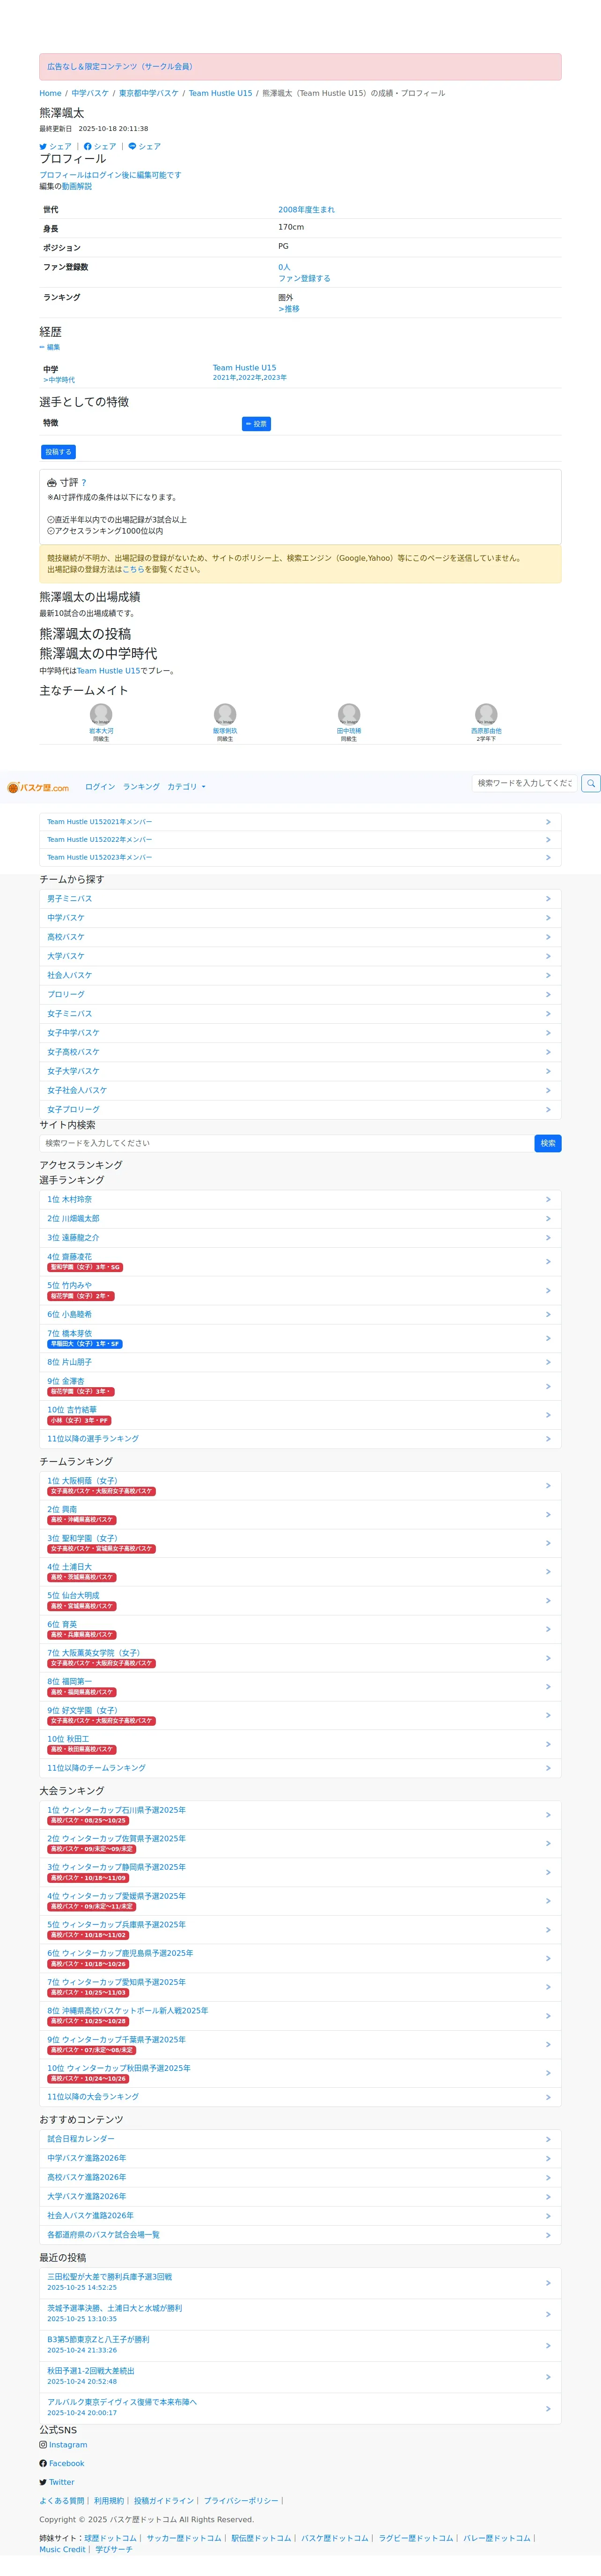Click ファン登録する link

304,279
